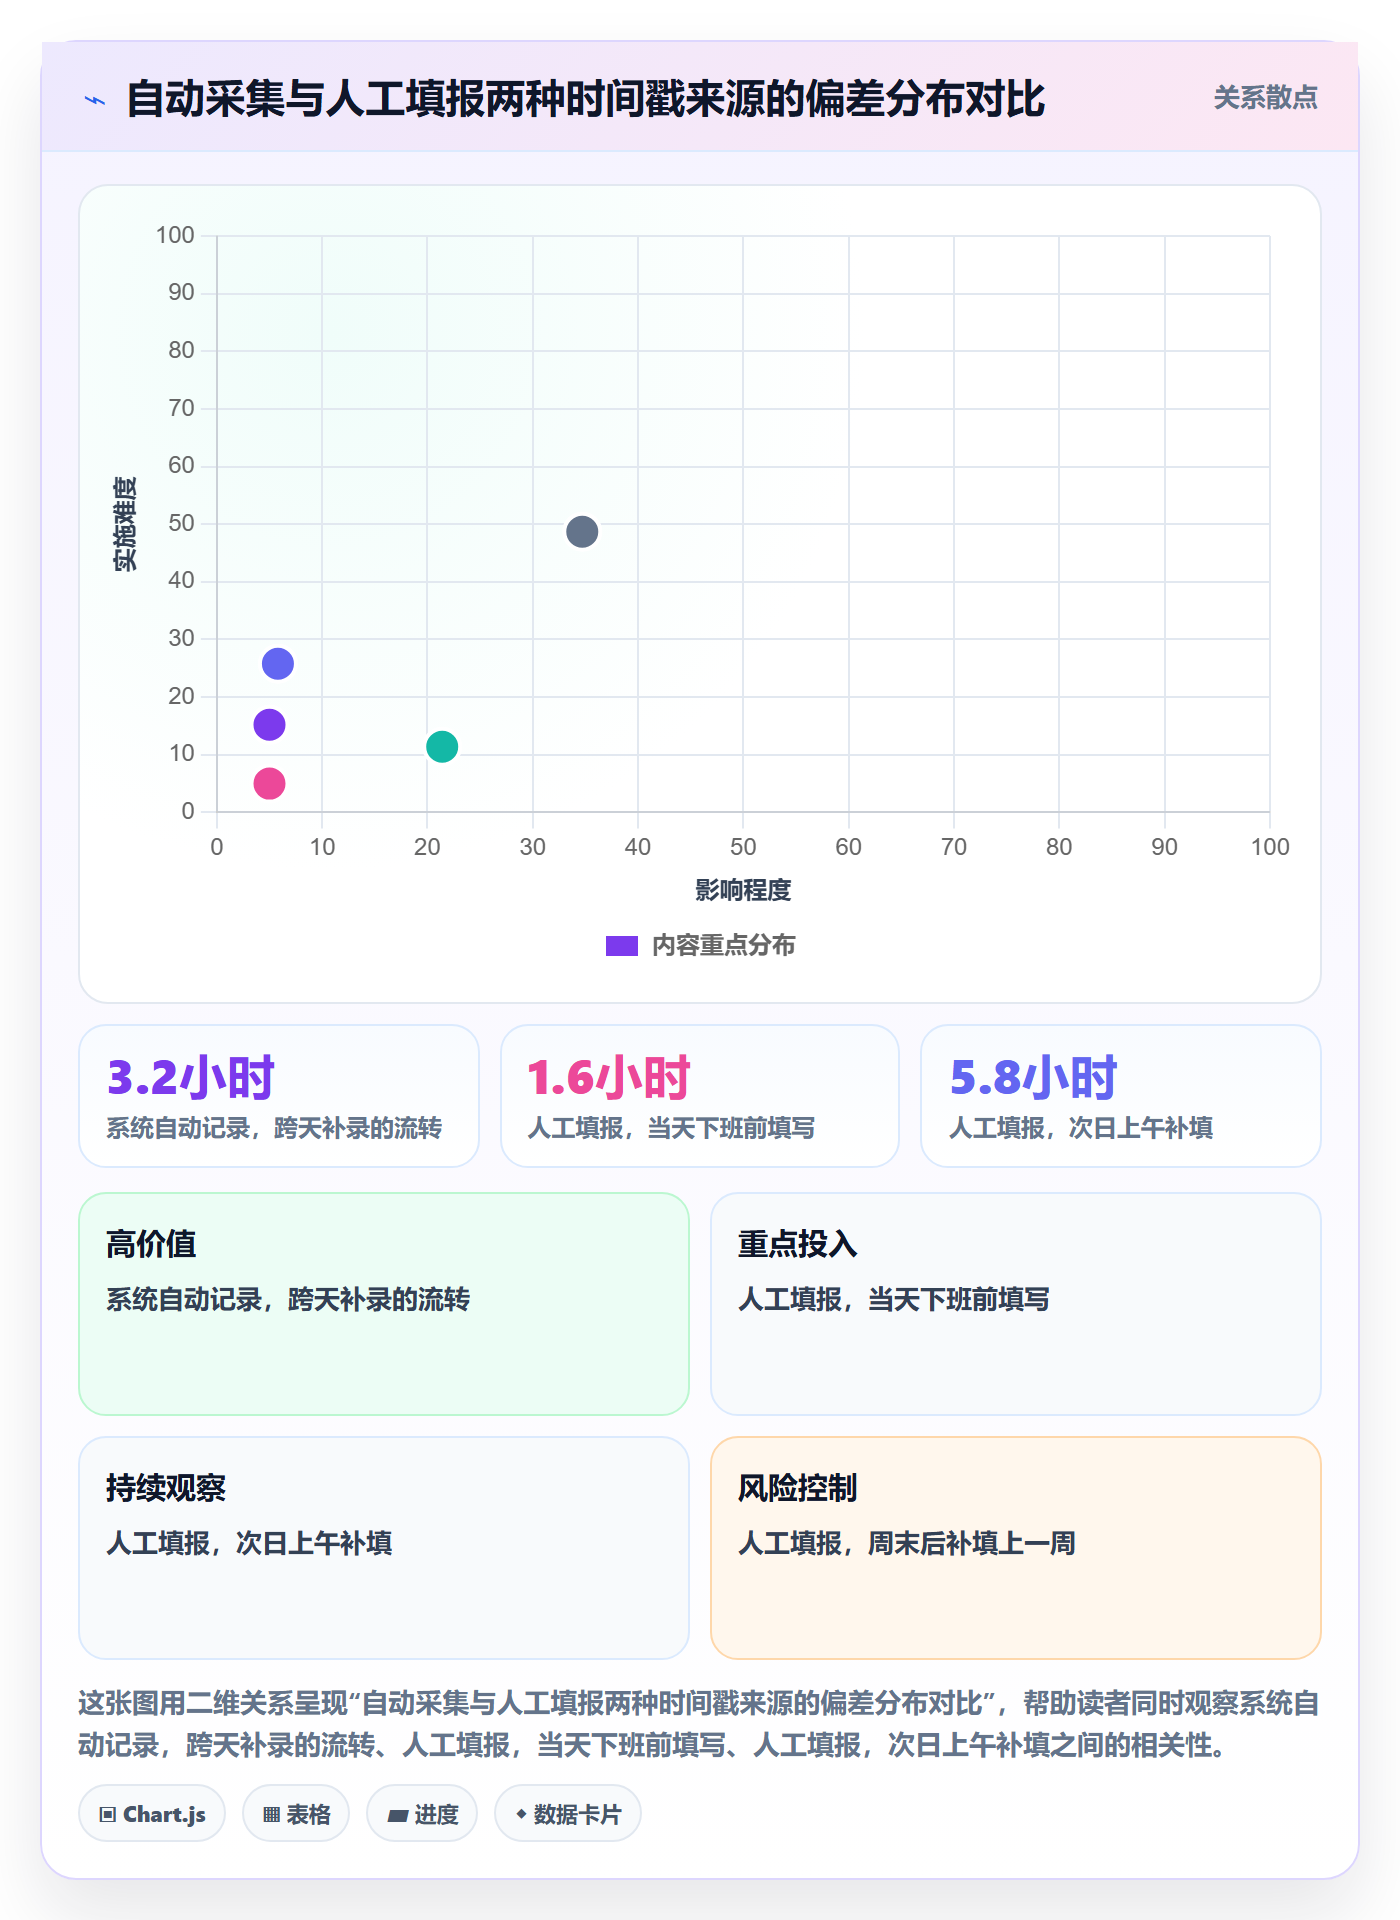Image resolution: width=1400 pixels, height=1920 pixels.
Task: Click the description text in the 重点投入 card
Action: coord(894,1300)
